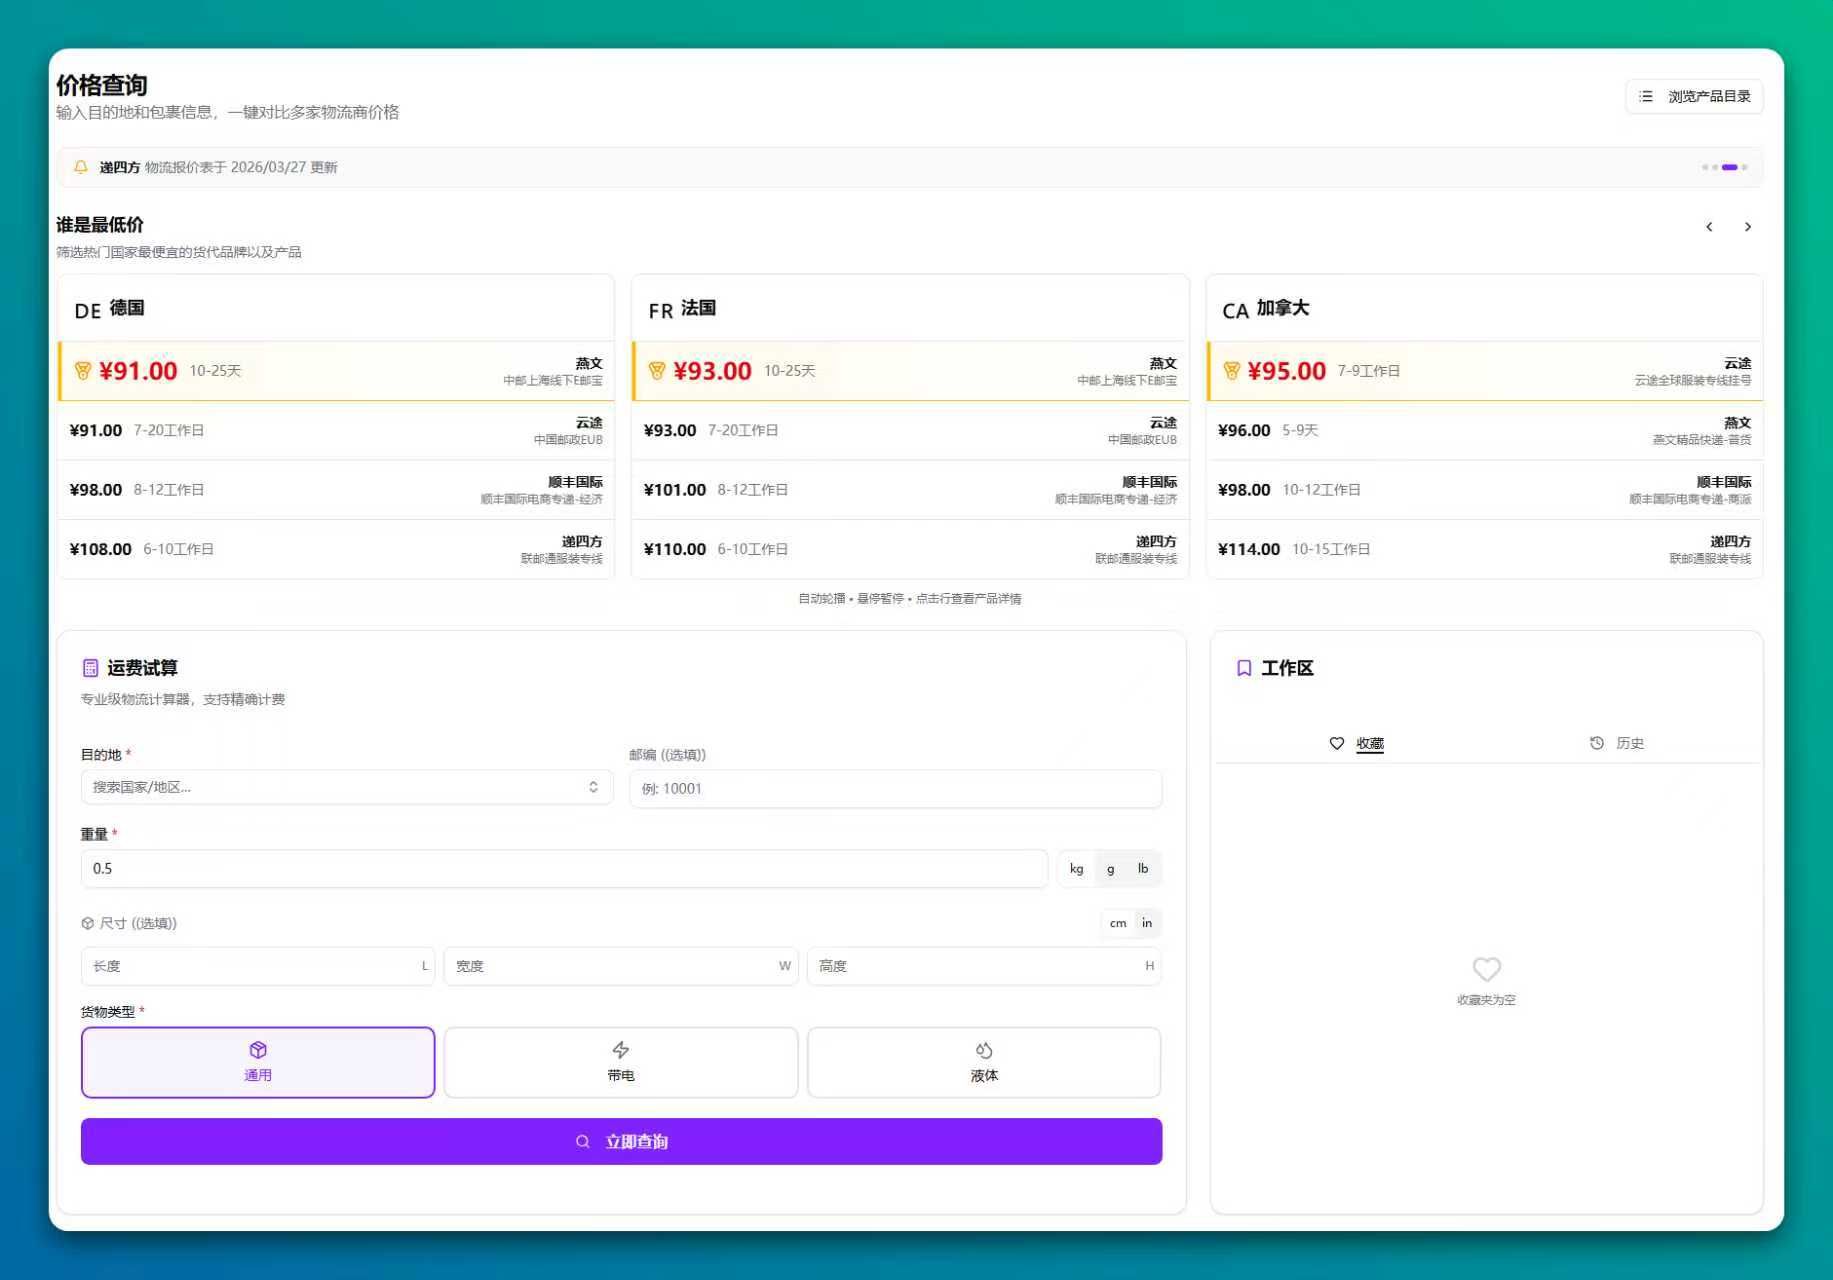Open the 目的地 country search dropdown
The image size is (1833, 1280).
pyautogui.click(x=346, y=788)
